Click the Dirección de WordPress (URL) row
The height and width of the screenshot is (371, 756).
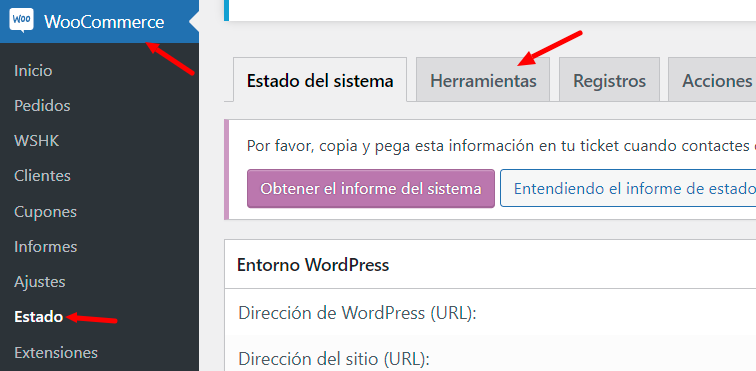coord(490,314)
